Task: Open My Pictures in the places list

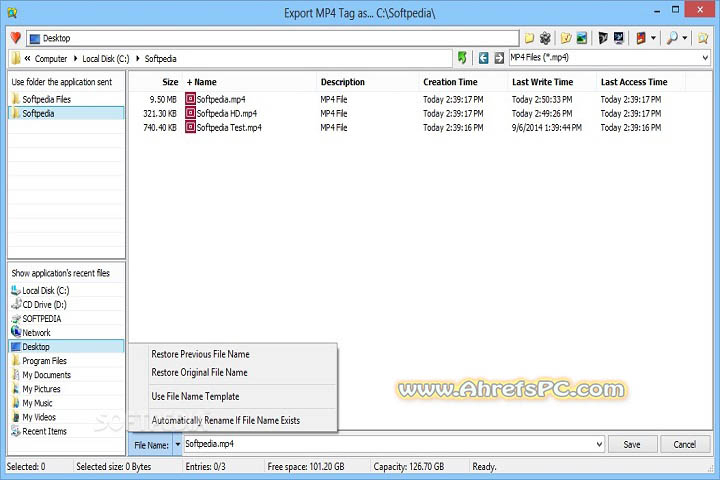Action: [x=67, y=389]
